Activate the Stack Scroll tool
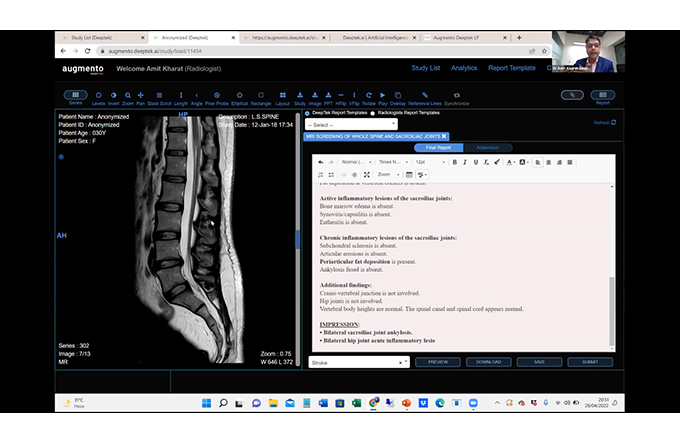 point(159,98)
